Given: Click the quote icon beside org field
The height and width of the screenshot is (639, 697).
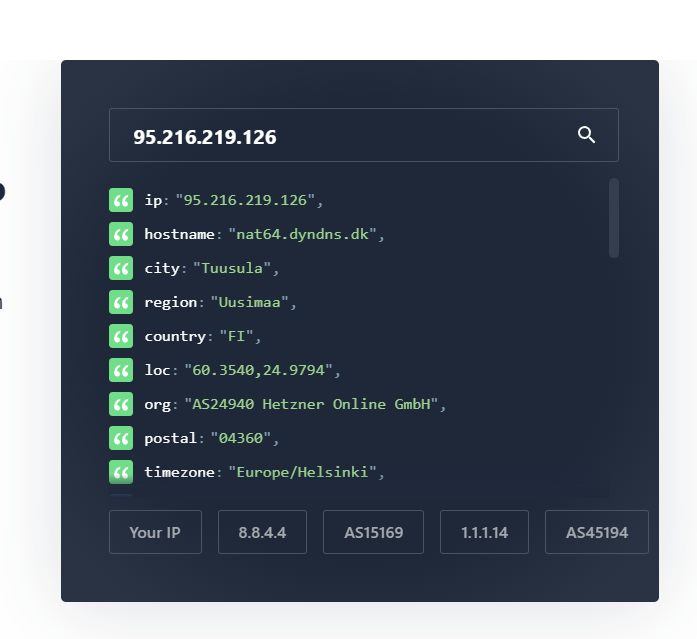Looking at the screenshot, I should pos(121,404).
